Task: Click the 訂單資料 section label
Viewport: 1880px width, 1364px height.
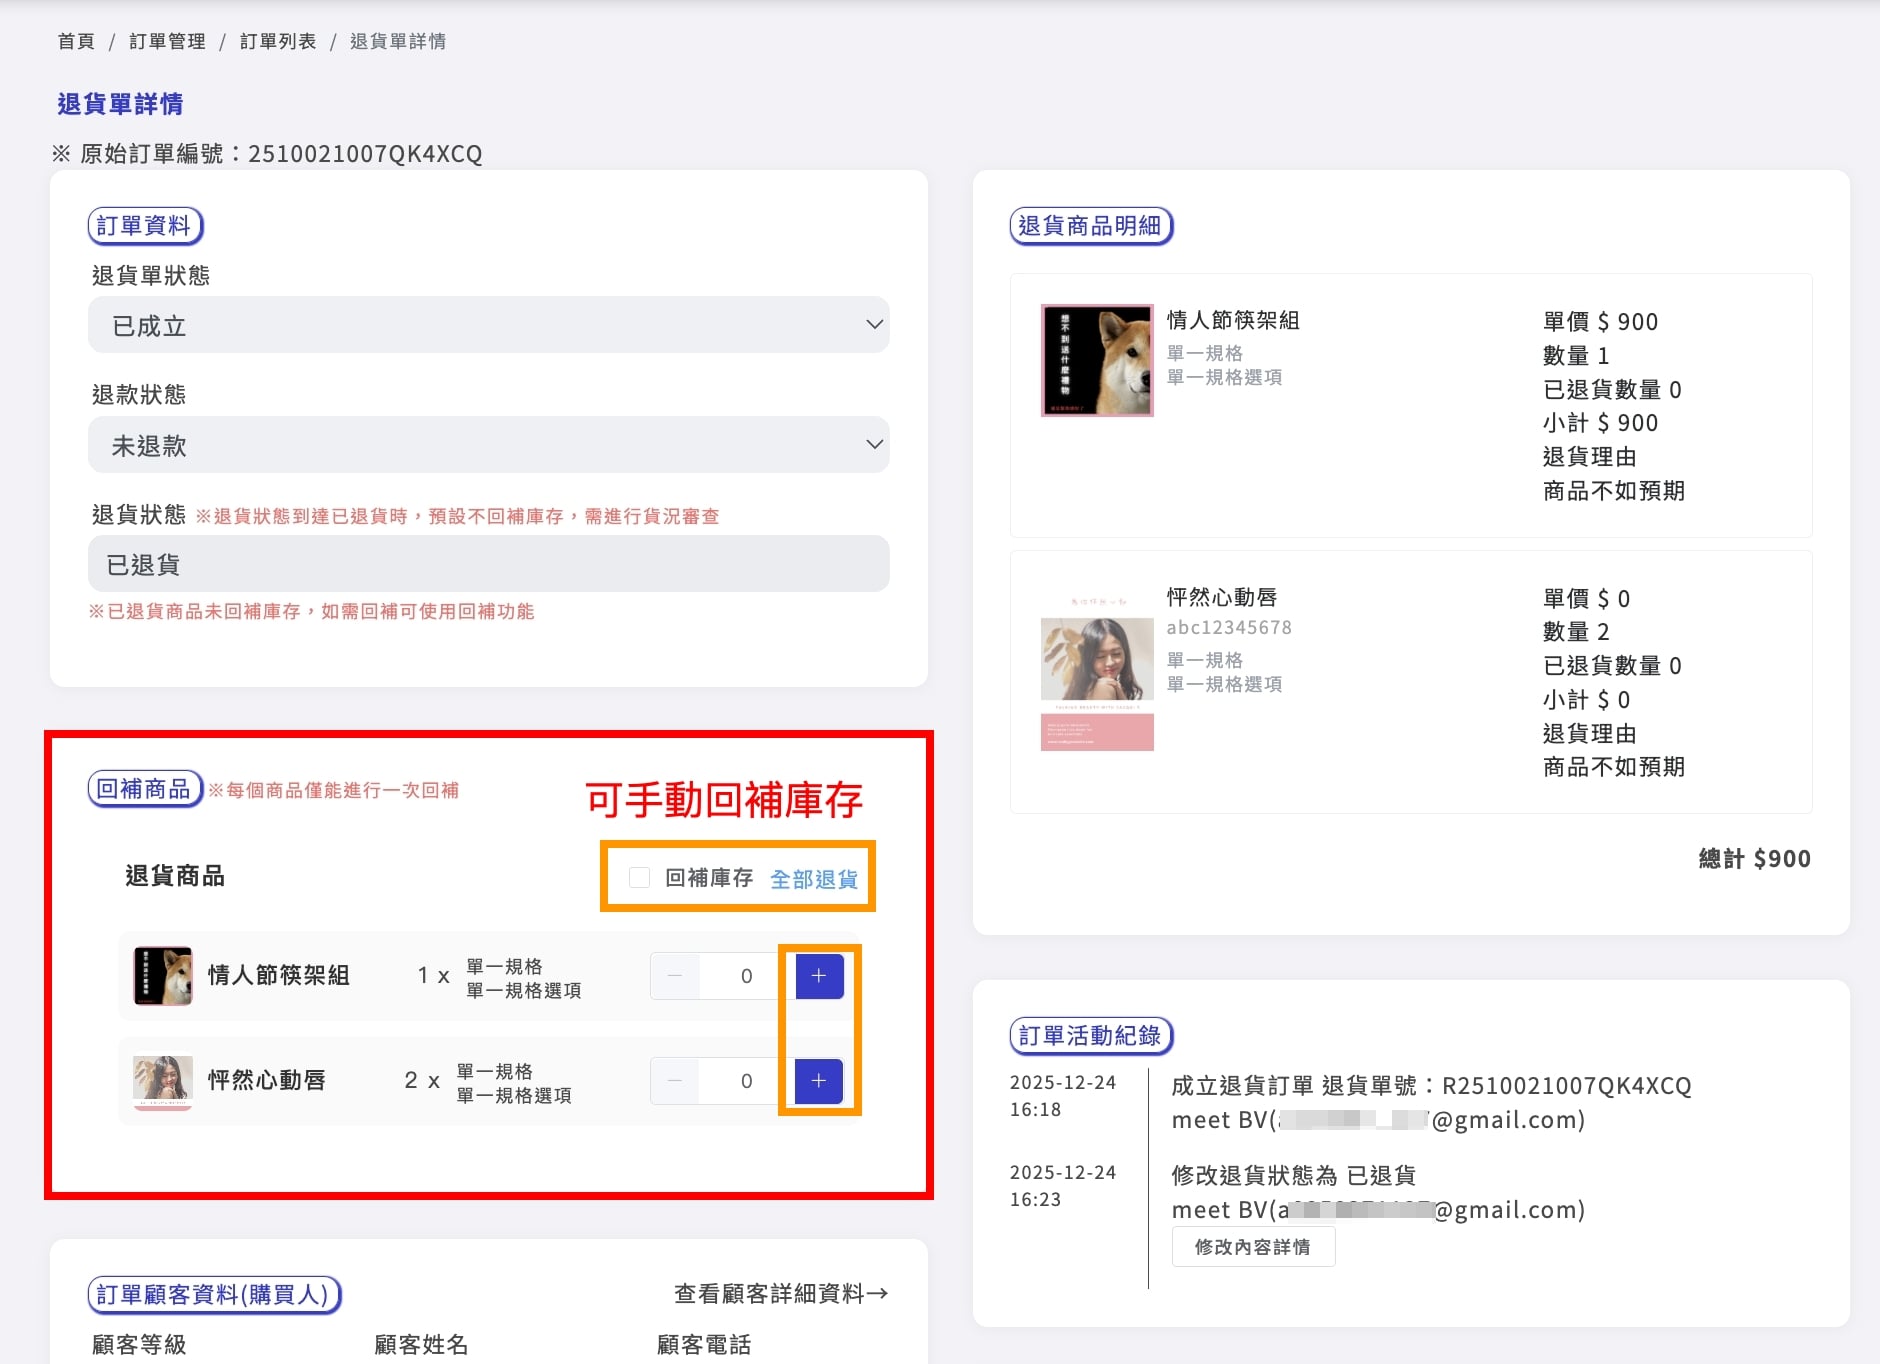Action: pos(145,226)
